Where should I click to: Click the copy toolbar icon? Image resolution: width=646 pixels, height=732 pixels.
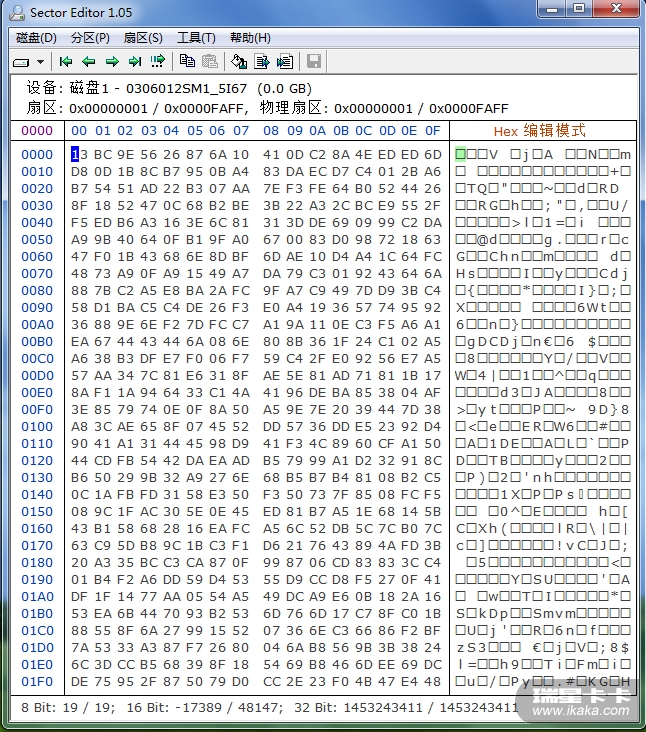(188, 62)
